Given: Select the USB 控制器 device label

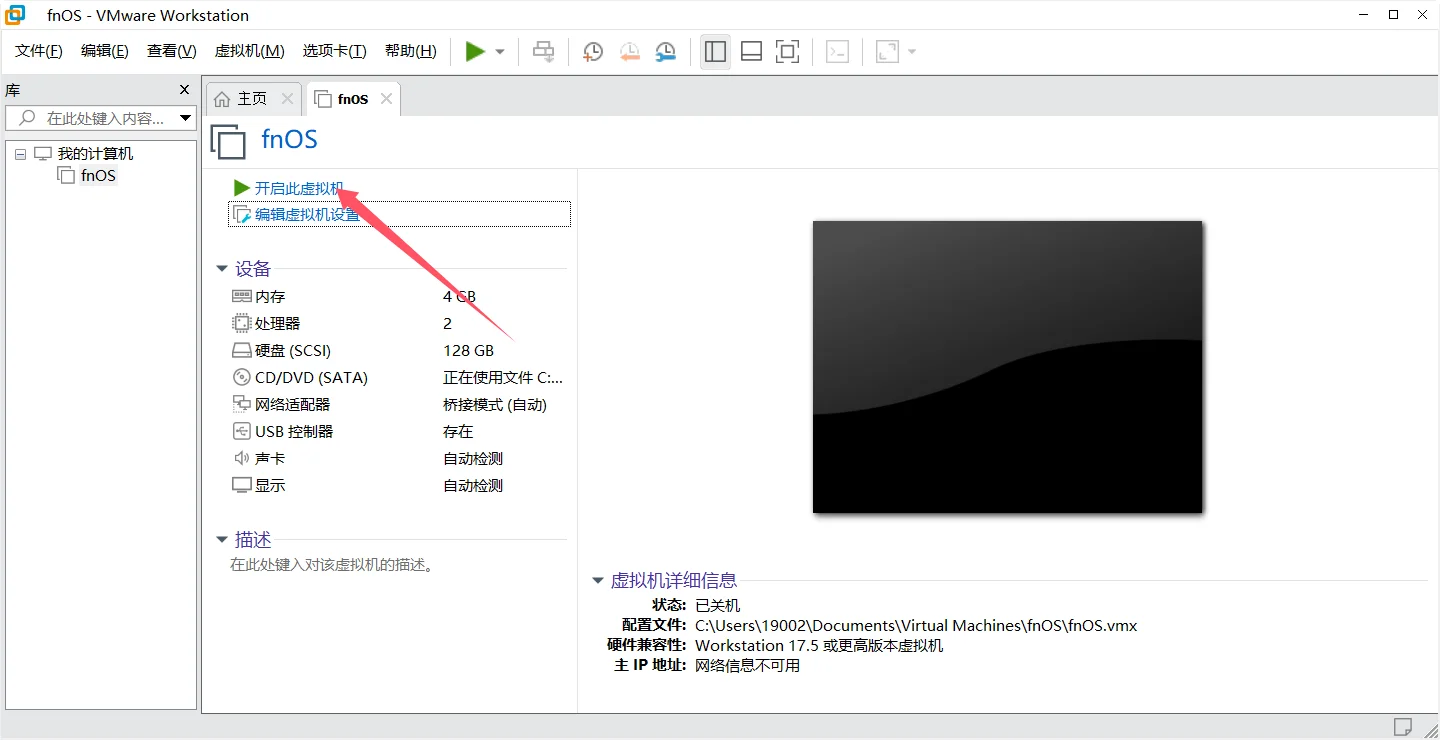Looking at the screenshot, I should click(x=294, y=432).
